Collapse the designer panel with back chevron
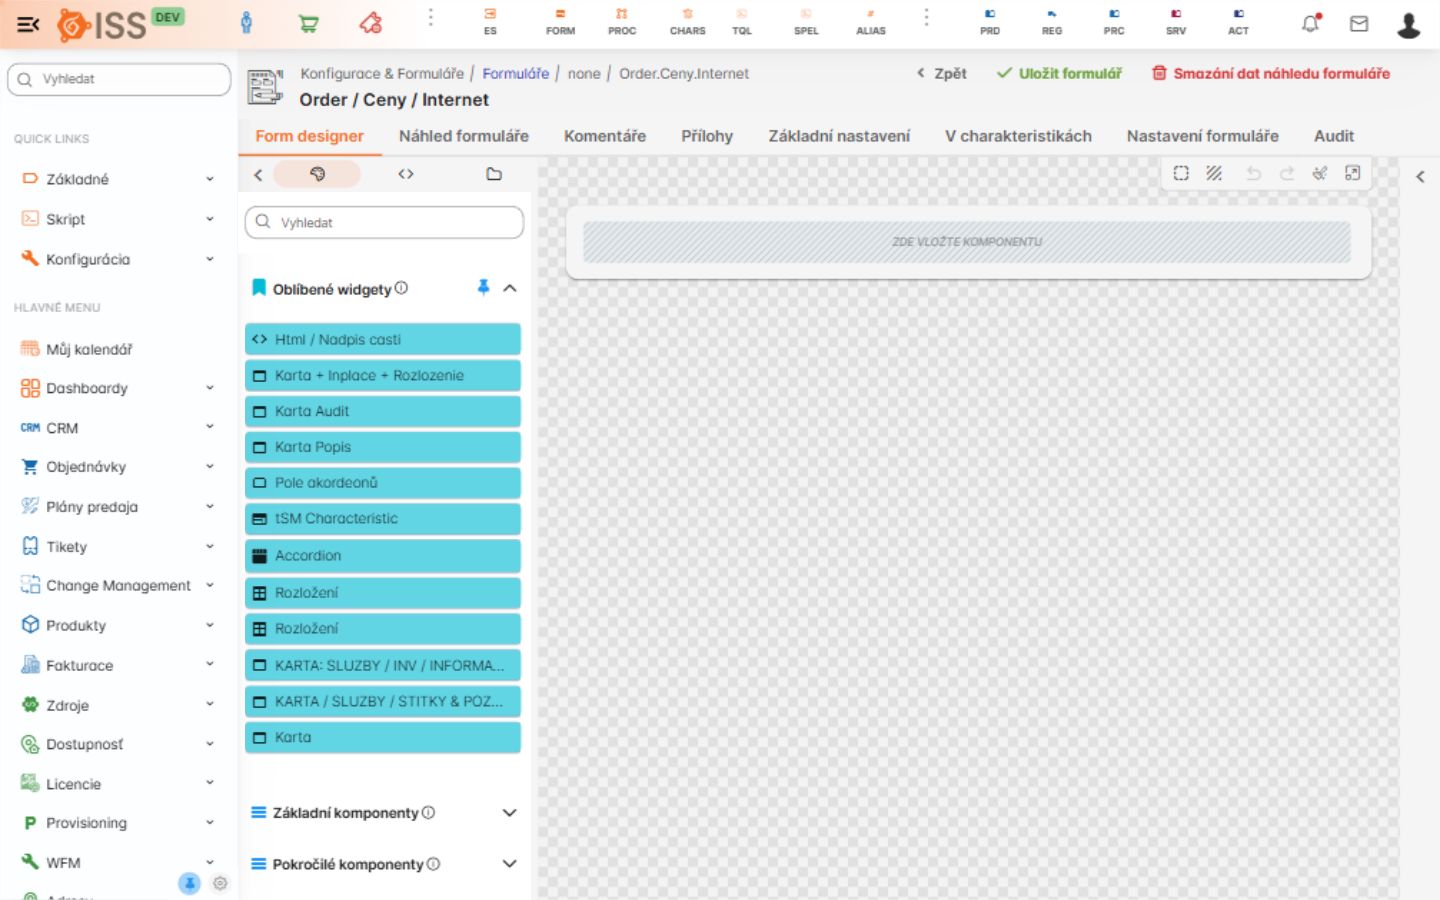Screen dimensions: 1440x900 point(258,174)
